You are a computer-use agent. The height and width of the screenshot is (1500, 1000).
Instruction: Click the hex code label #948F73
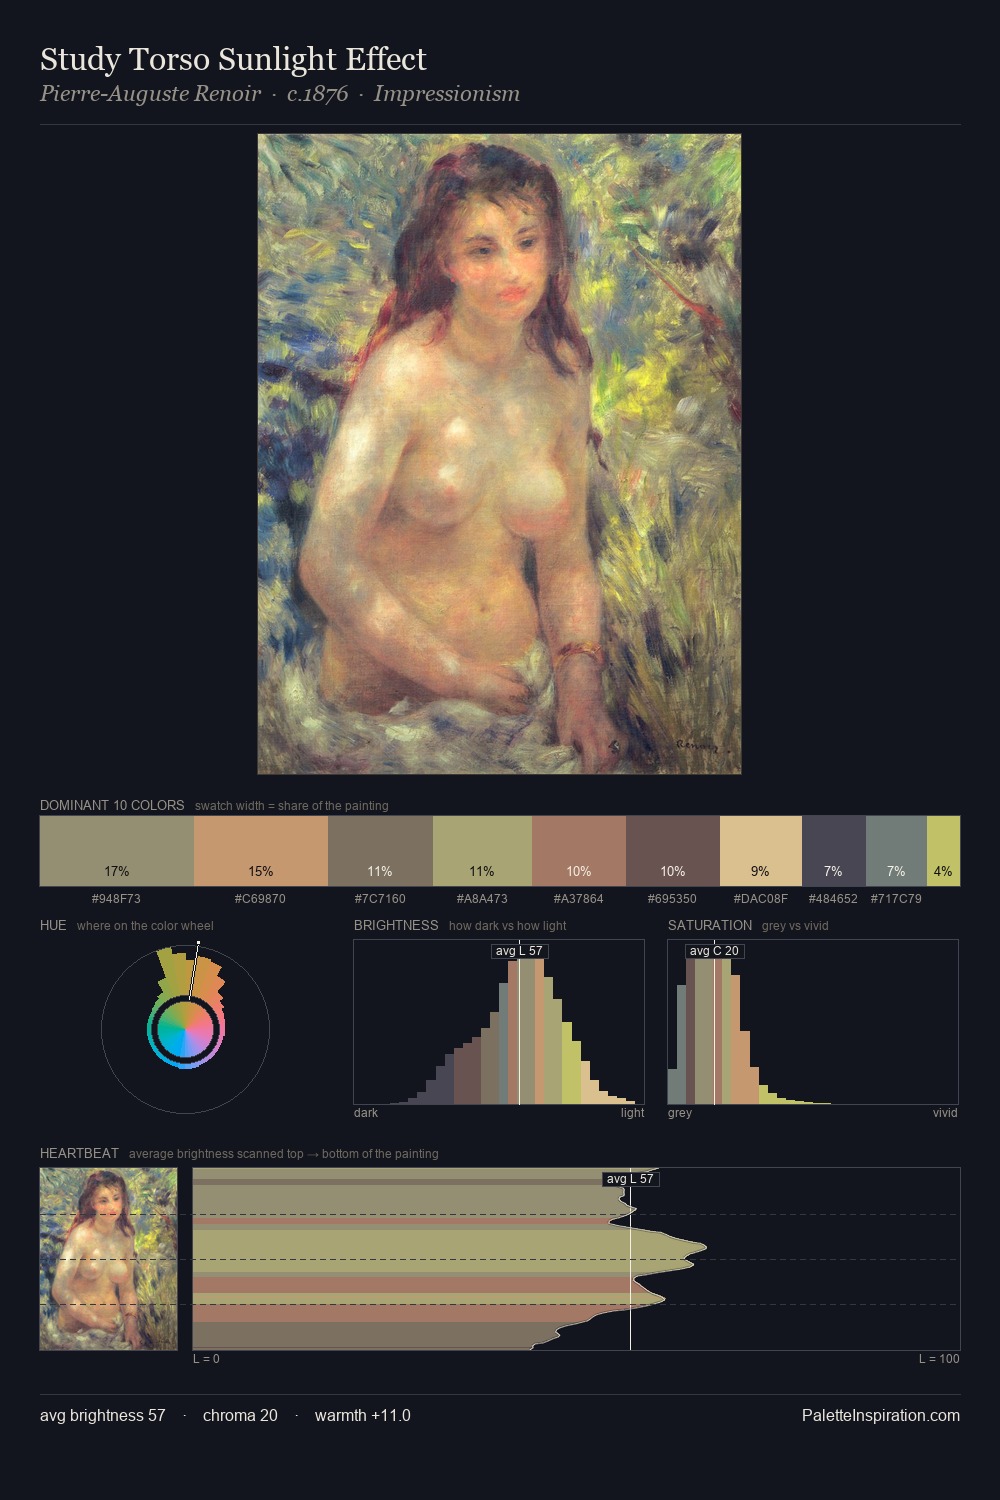(x=116, y=899)
